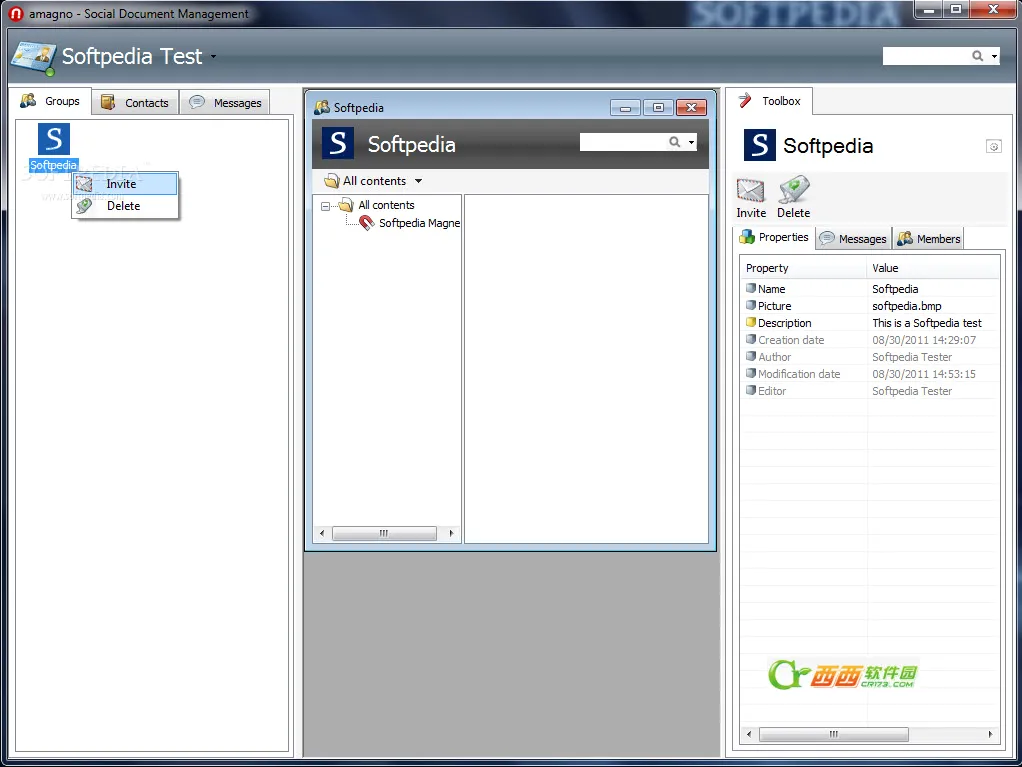Viewport: 1022px width, 767px height.
Task: Click the properties table horizontal scrollbar
Action: pyautogui.click(x=869, y=734)
